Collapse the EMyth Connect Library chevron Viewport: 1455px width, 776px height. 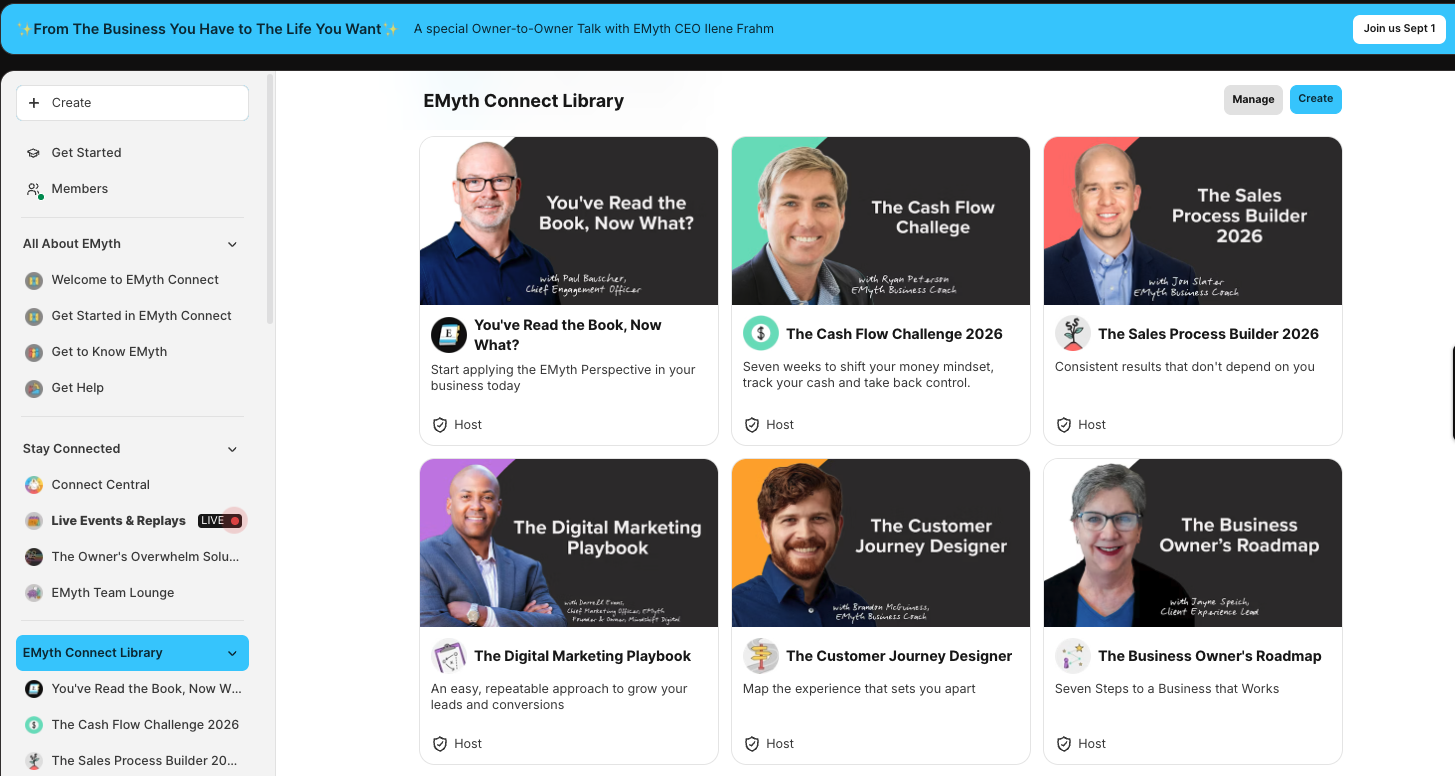[x=232, y=654]
